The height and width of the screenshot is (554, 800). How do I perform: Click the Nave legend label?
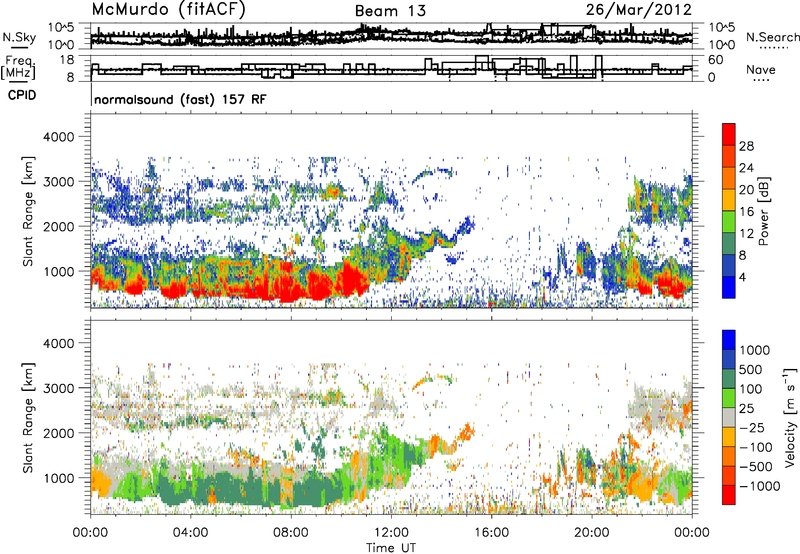[761, 69]
